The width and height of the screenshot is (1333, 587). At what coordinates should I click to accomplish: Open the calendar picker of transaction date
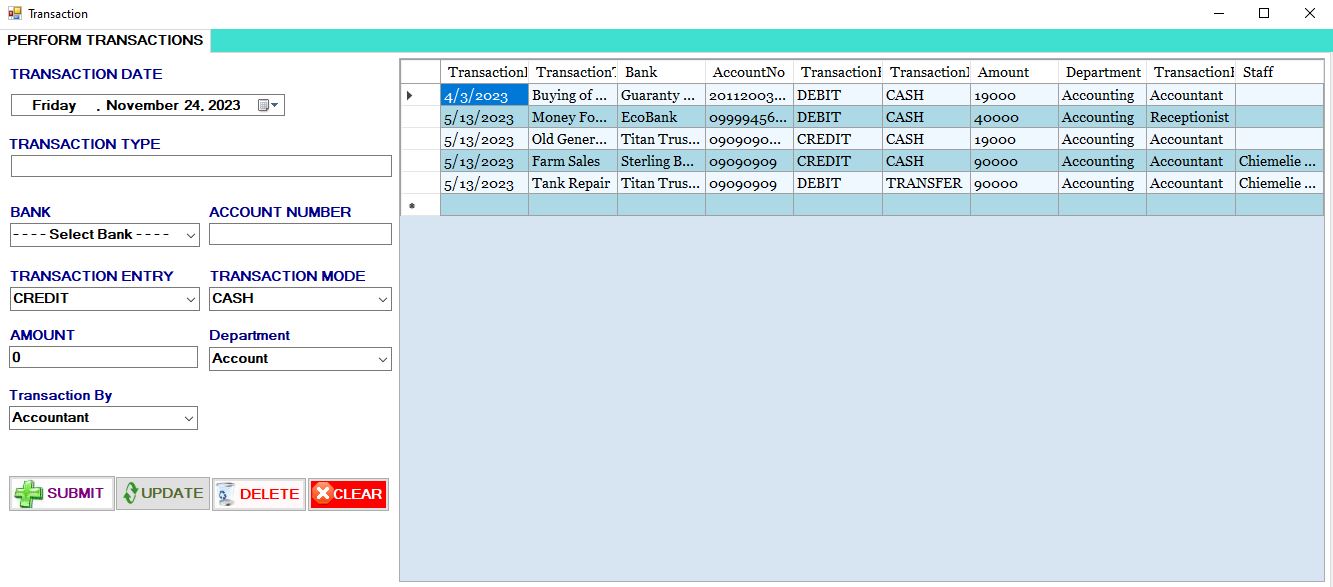(x=269, y=105)
